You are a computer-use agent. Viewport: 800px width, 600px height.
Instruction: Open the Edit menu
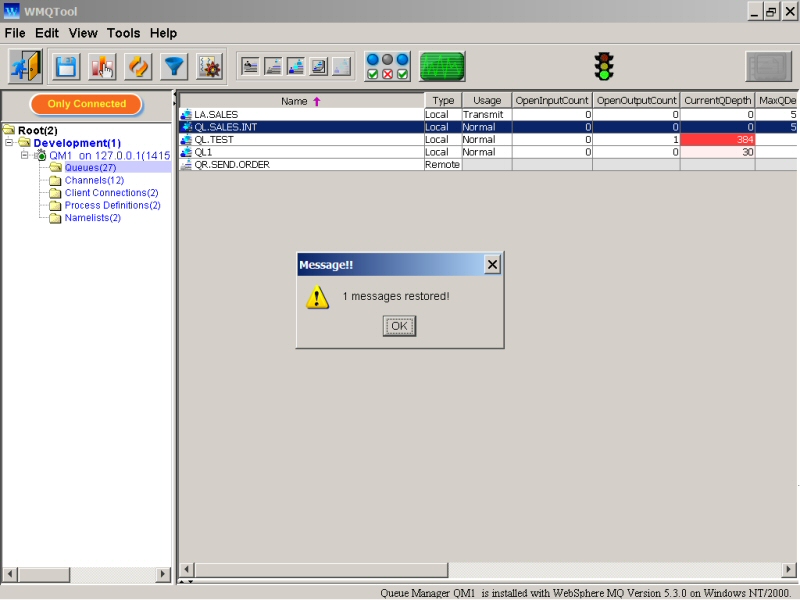click(x=46, y=33)
